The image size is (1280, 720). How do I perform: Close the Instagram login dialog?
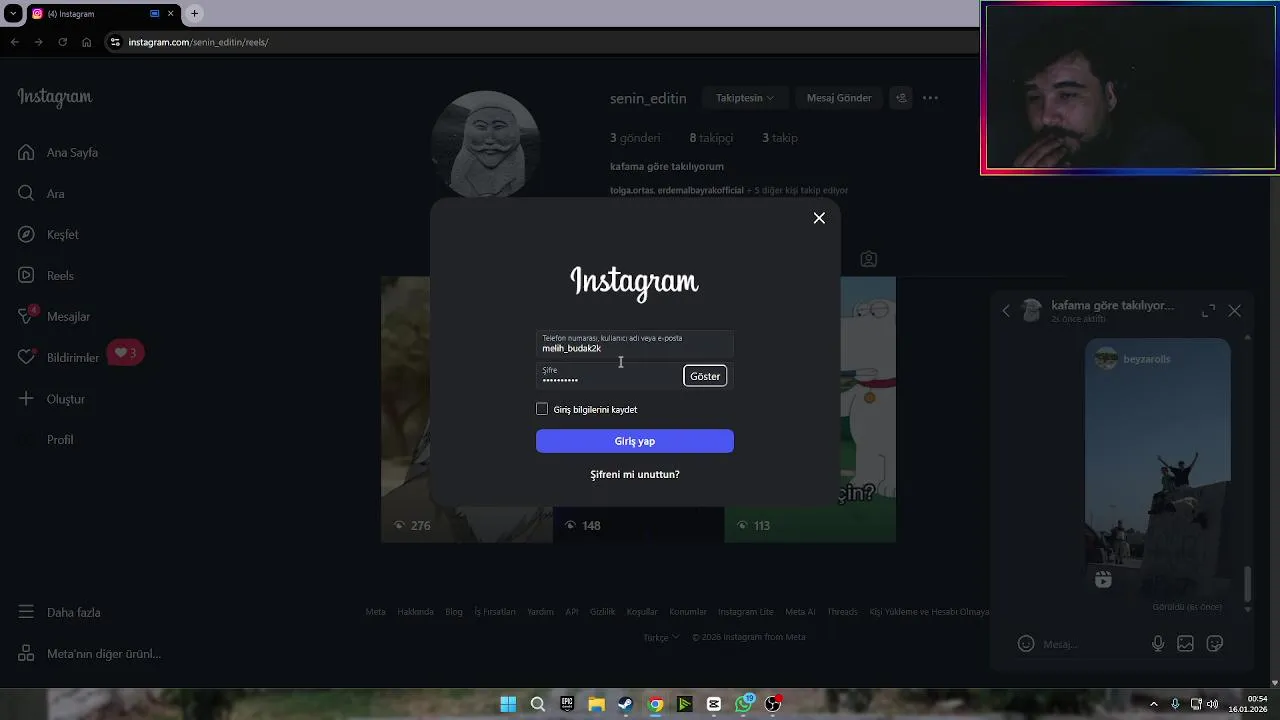coord(819,218)
